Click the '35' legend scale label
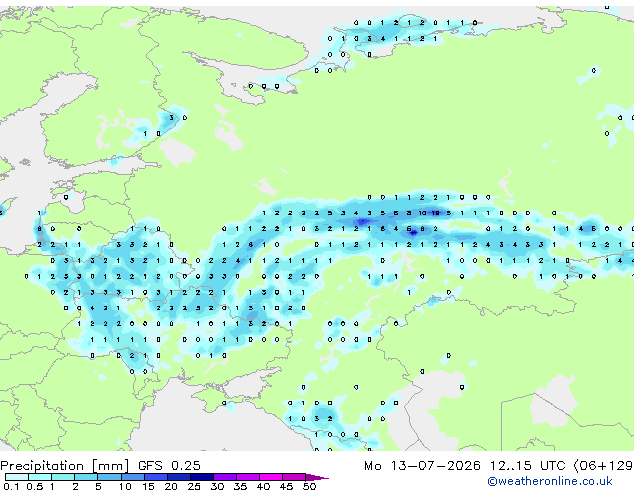The width and height of the screenshot is (634, 490). [x=240, y=486]
